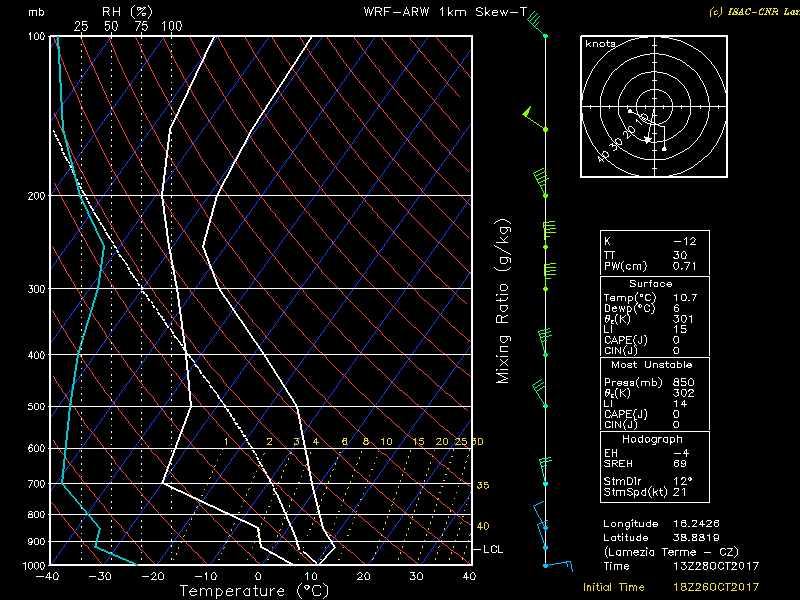This screenshot has height=600, width=800.
Task: Click the "mb" pressure unit label
Action: click(x=36, y=12)
